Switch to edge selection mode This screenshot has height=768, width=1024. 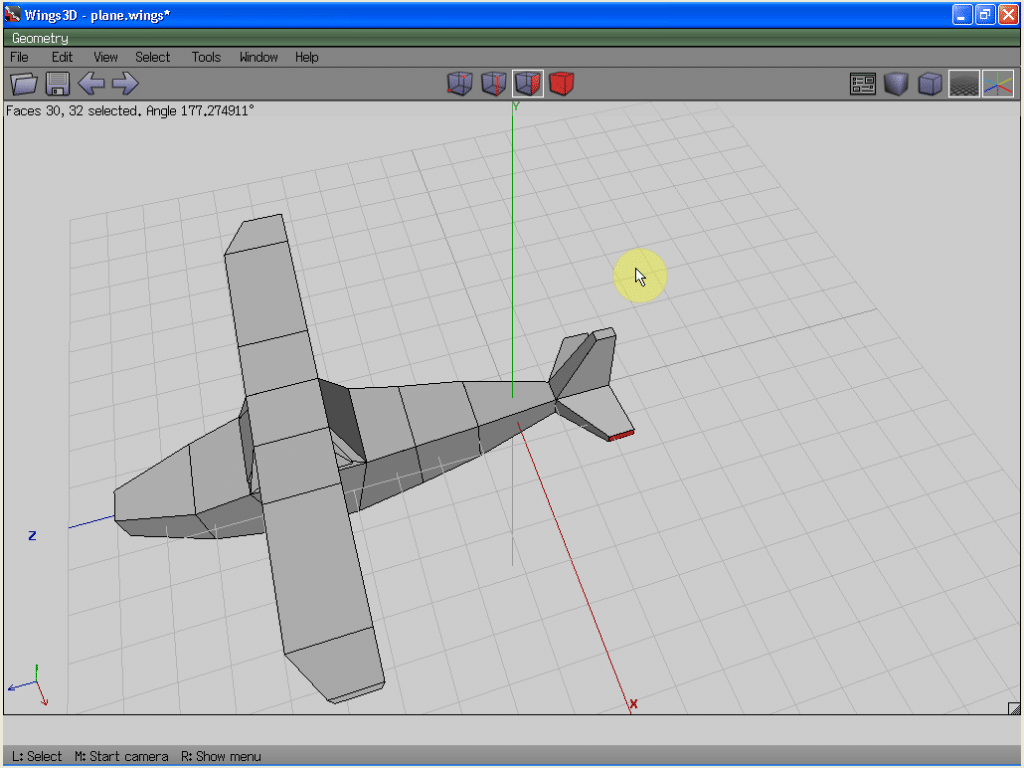click(494, 84)
